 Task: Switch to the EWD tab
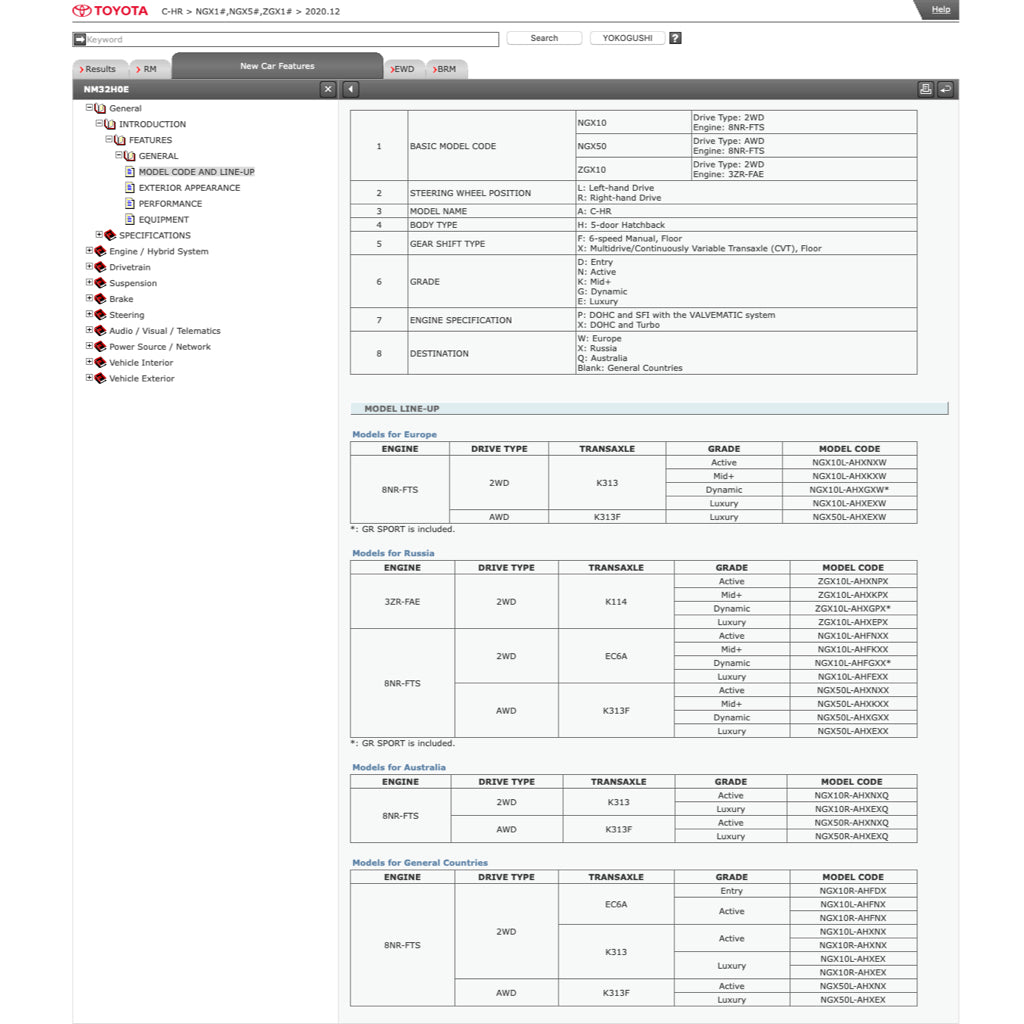[x=403, y=69]
